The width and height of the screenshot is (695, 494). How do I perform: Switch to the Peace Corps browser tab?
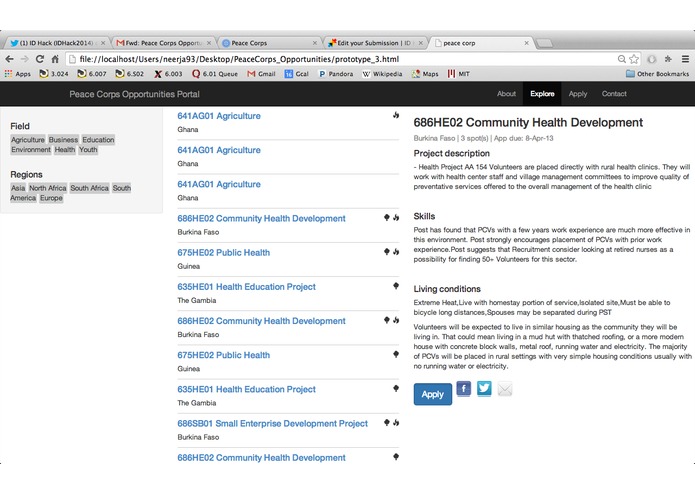pyautogui.click(x=269, y=43)
